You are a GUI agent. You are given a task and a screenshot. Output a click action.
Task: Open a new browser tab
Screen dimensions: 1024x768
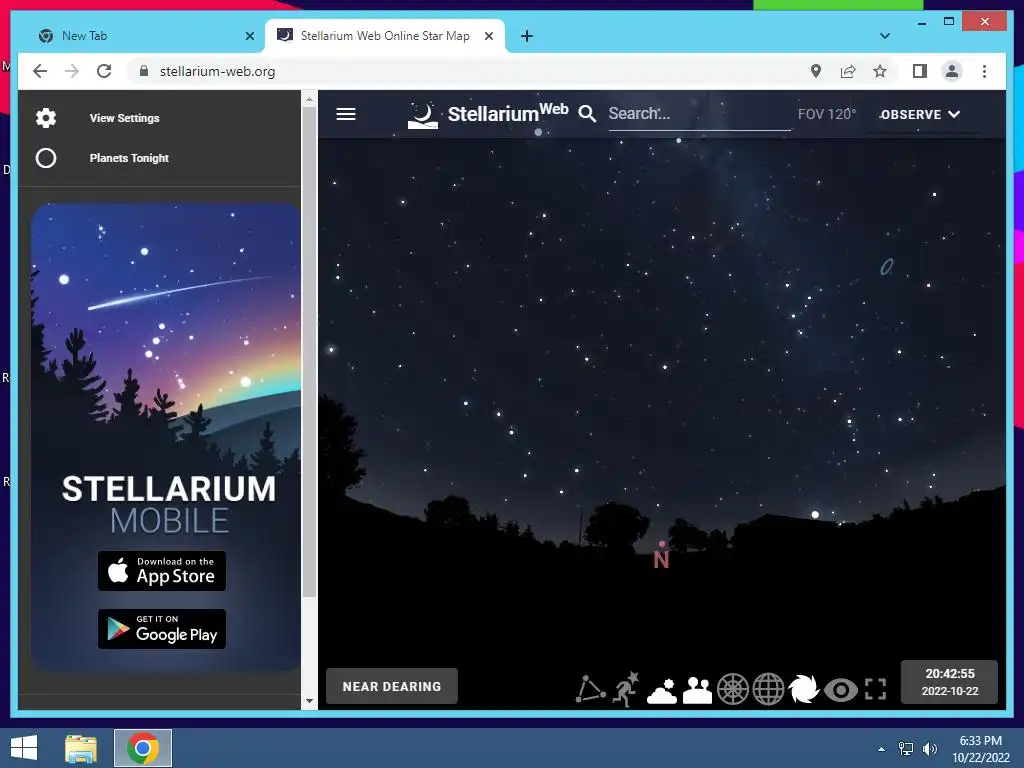point(527,36)
